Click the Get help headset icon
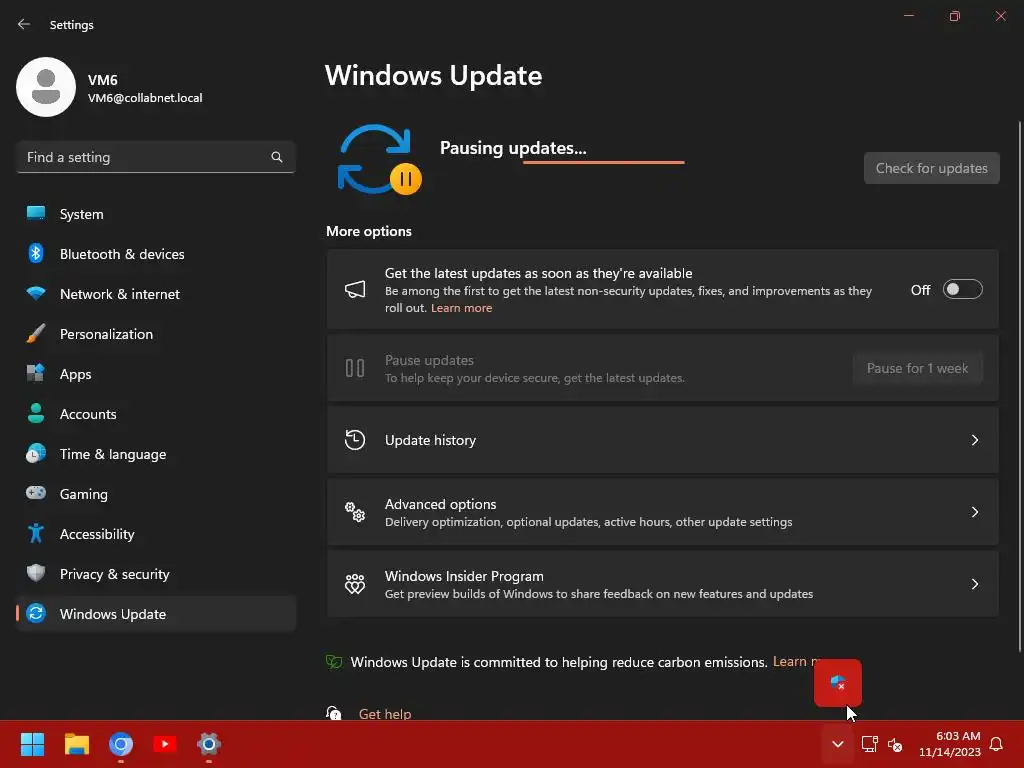The width and height of the screenshot is (1024, 768). (x=334, y=713)
